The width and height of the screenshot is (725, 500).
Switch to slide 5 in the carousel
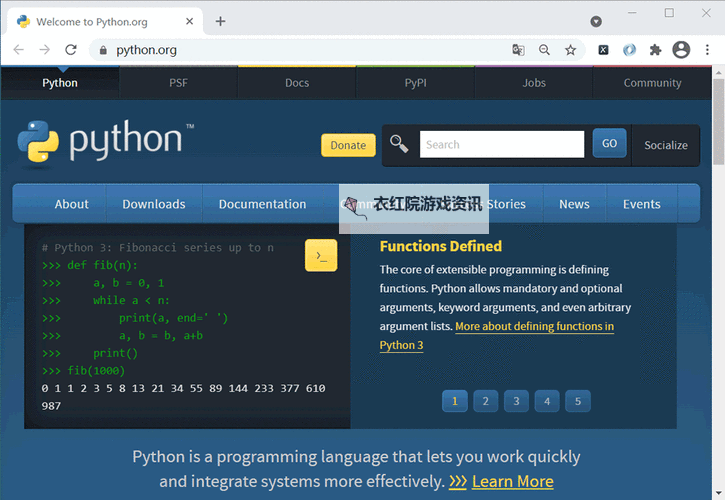click(578, 401)
